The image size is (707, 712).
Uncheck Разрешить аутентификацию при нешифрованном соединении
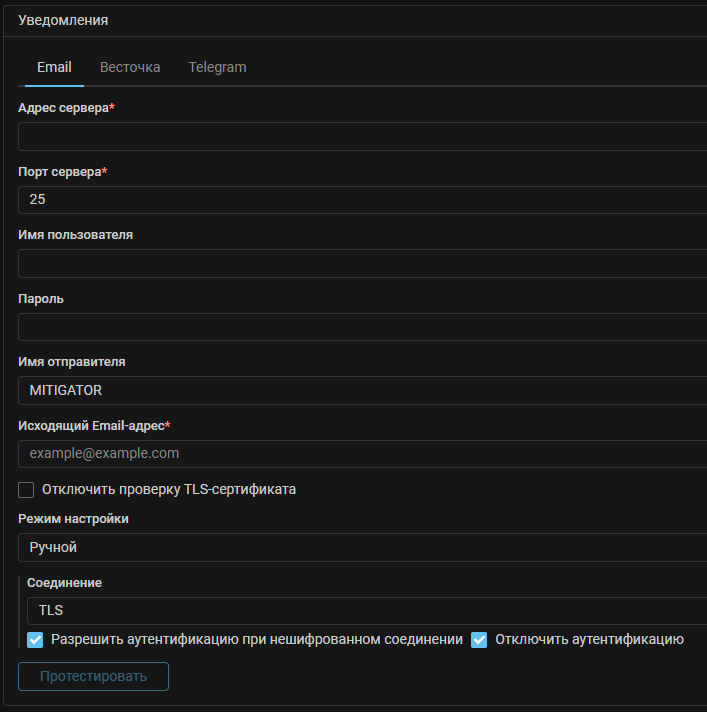[36, 639]
